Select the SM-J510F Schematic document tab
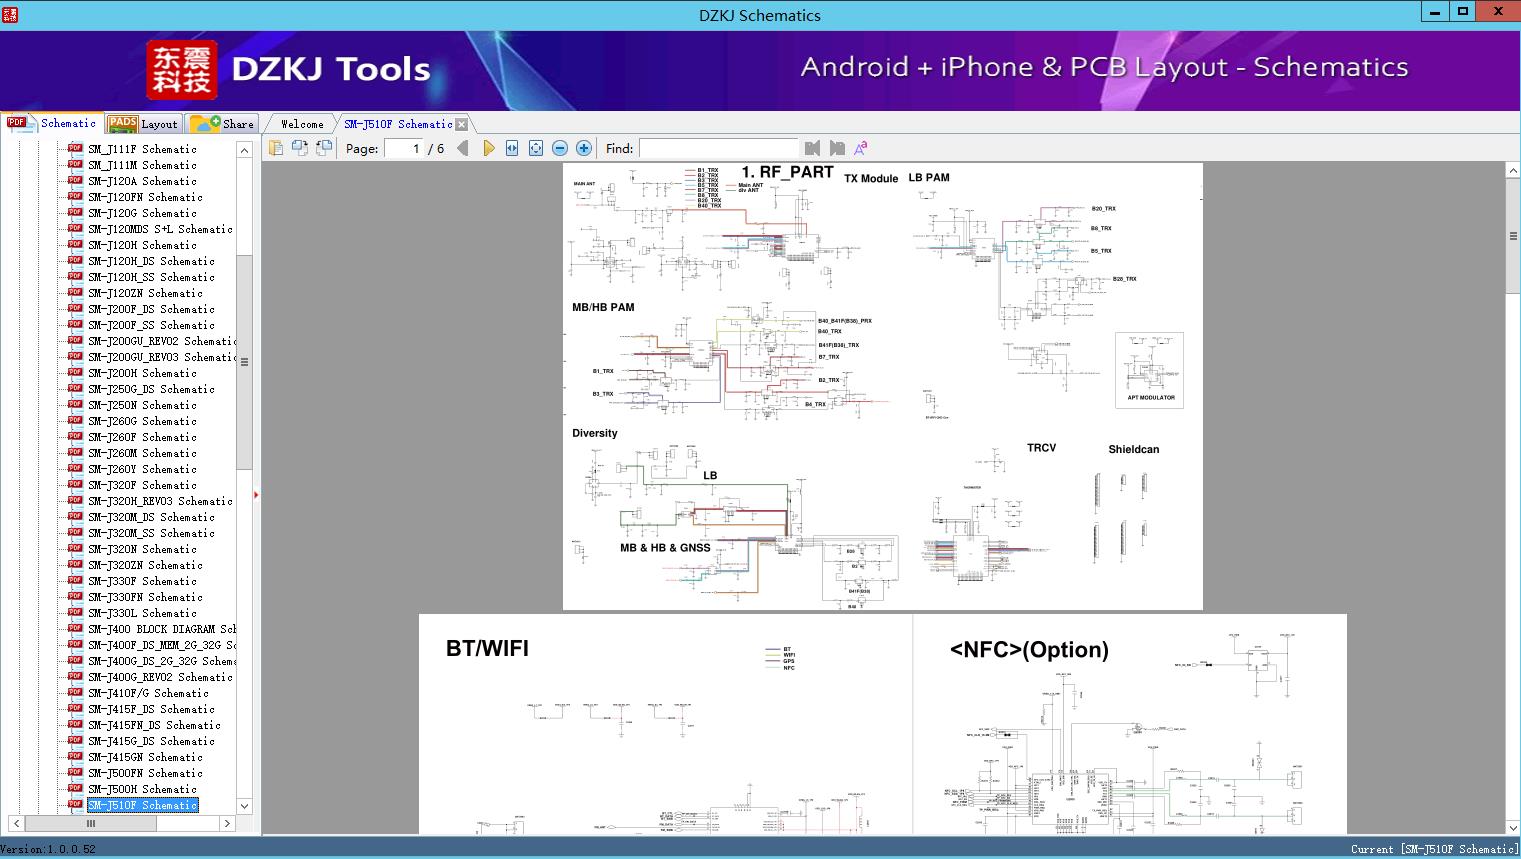This screenshot has width=1521, height=859. (398, 124)
